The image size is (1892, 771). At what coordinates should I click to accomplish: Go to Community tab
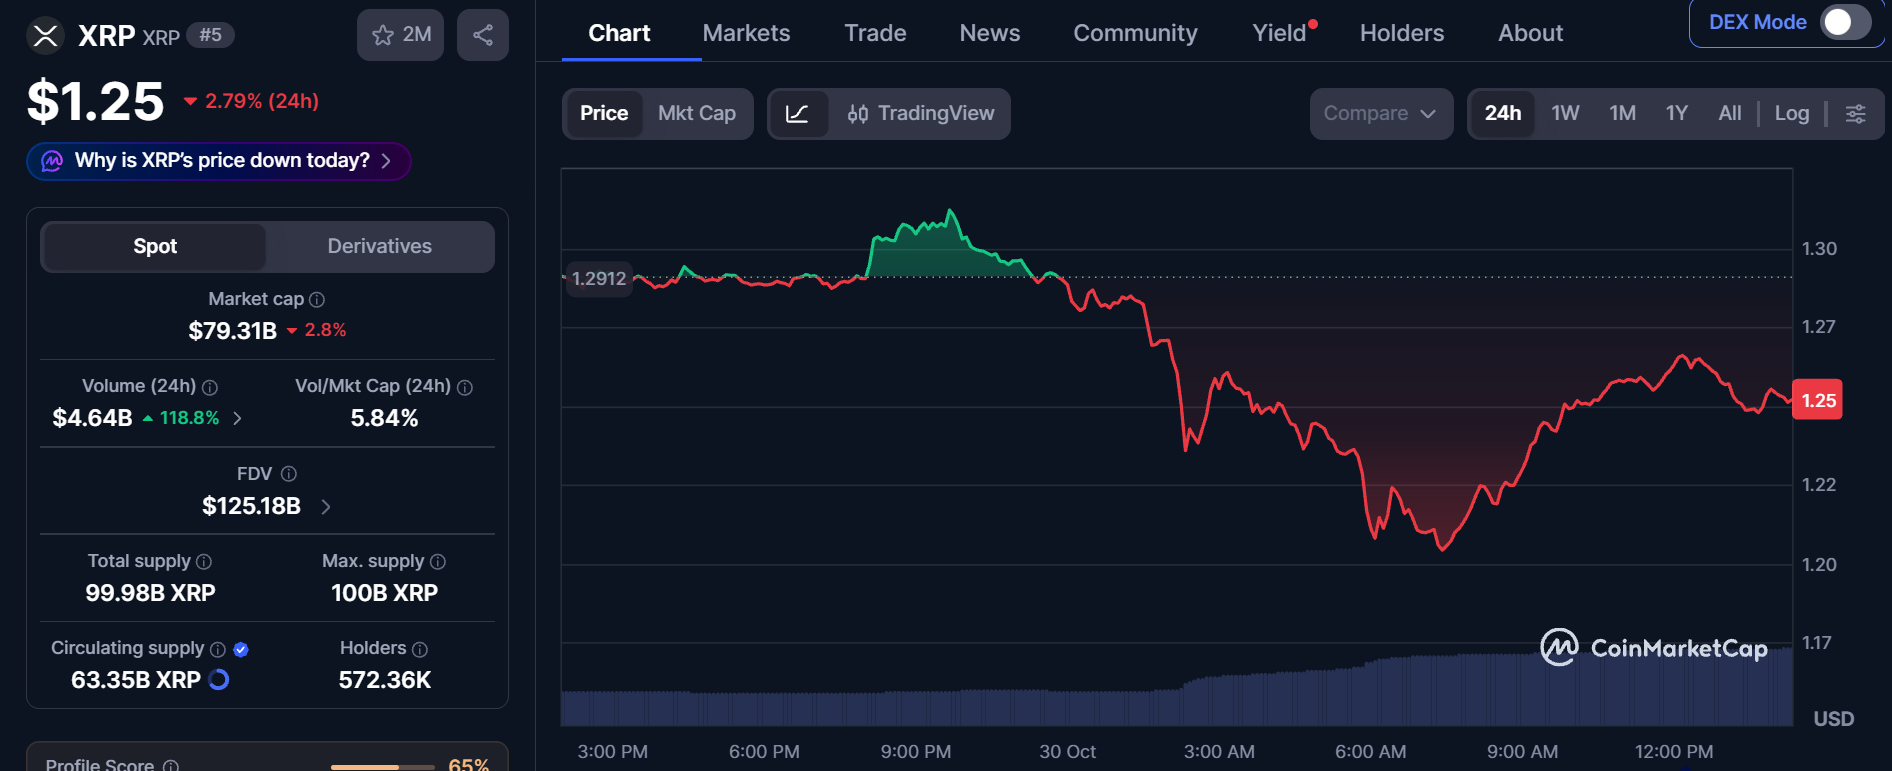point(1135,33)
